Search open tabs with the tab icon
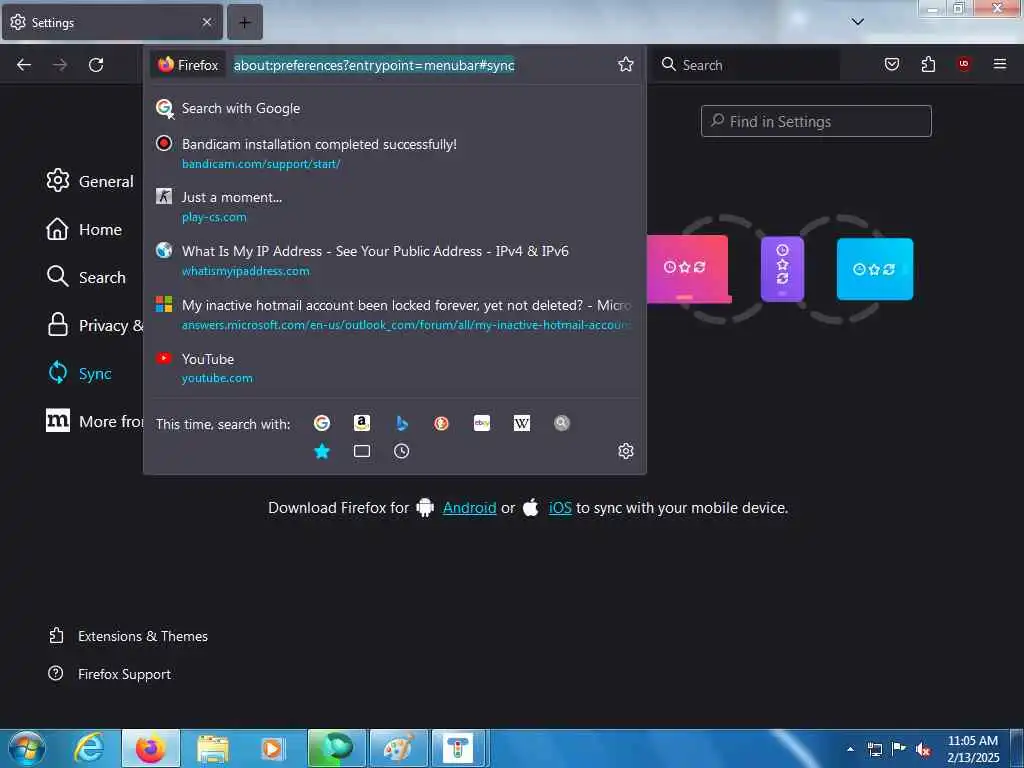 coord(362,451)
